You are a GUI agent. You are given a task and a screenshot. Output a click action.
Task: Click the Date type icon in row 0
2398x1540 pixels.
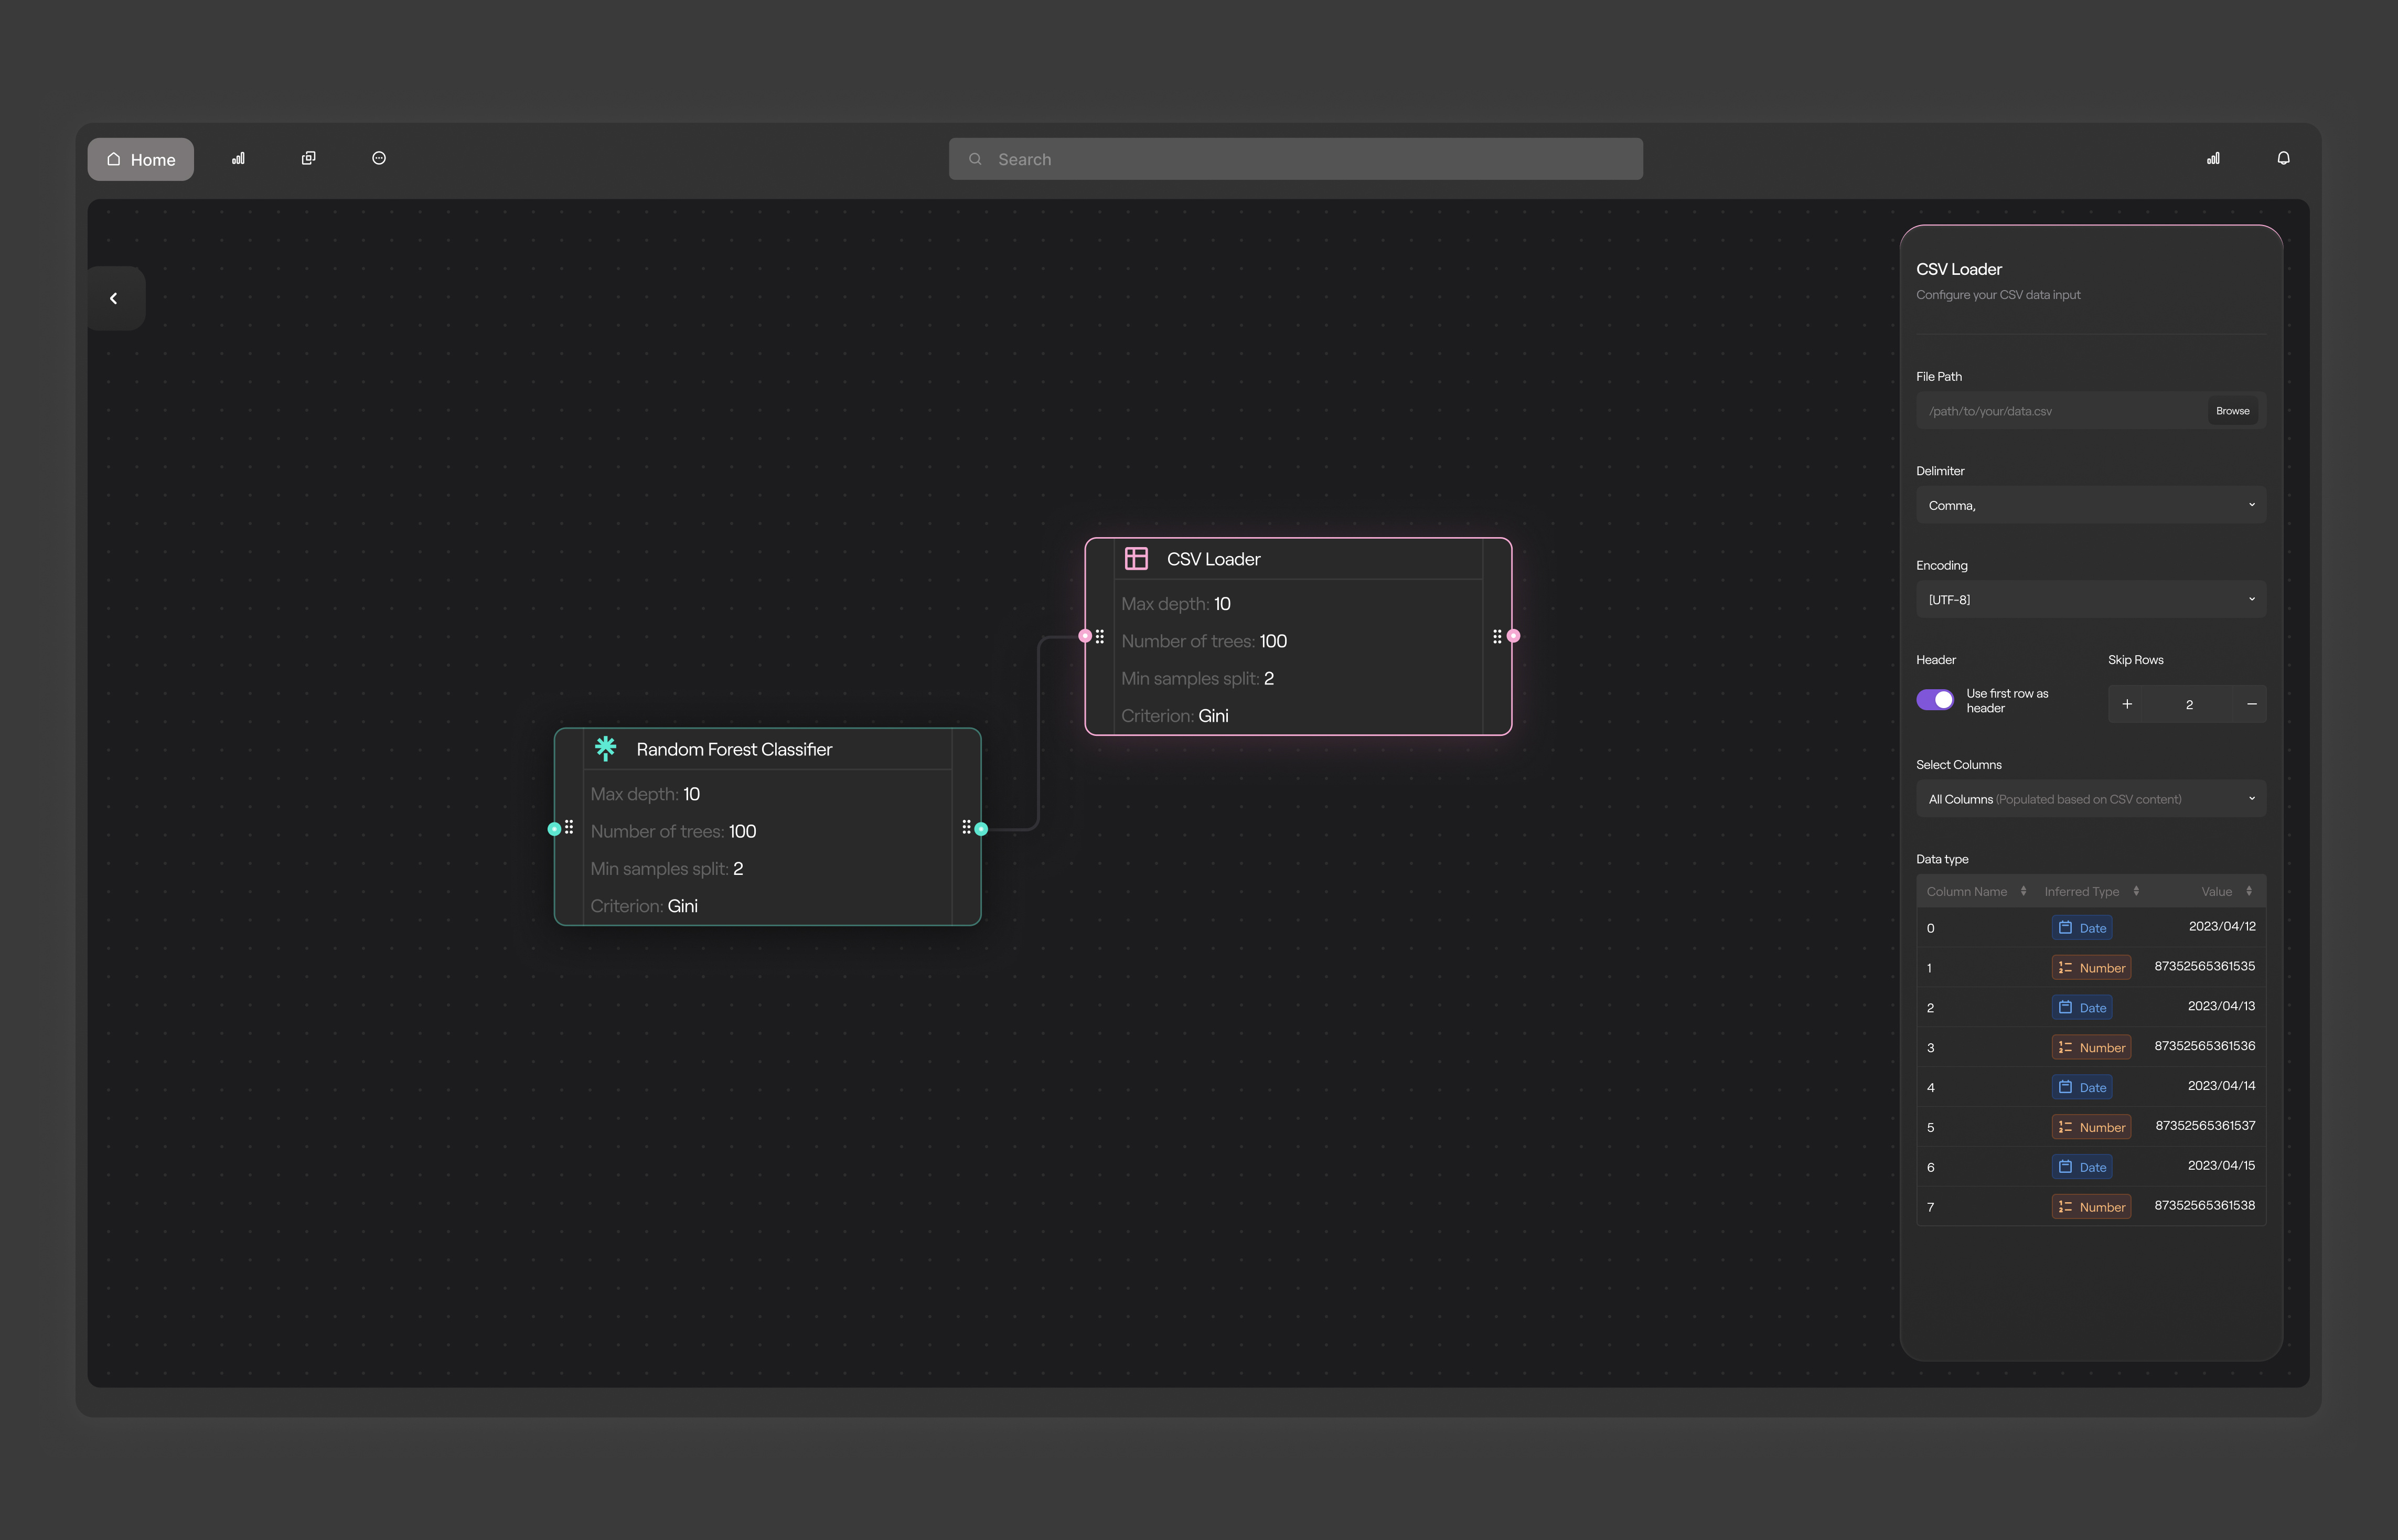pyautogui.click(x=2066, y=927)
